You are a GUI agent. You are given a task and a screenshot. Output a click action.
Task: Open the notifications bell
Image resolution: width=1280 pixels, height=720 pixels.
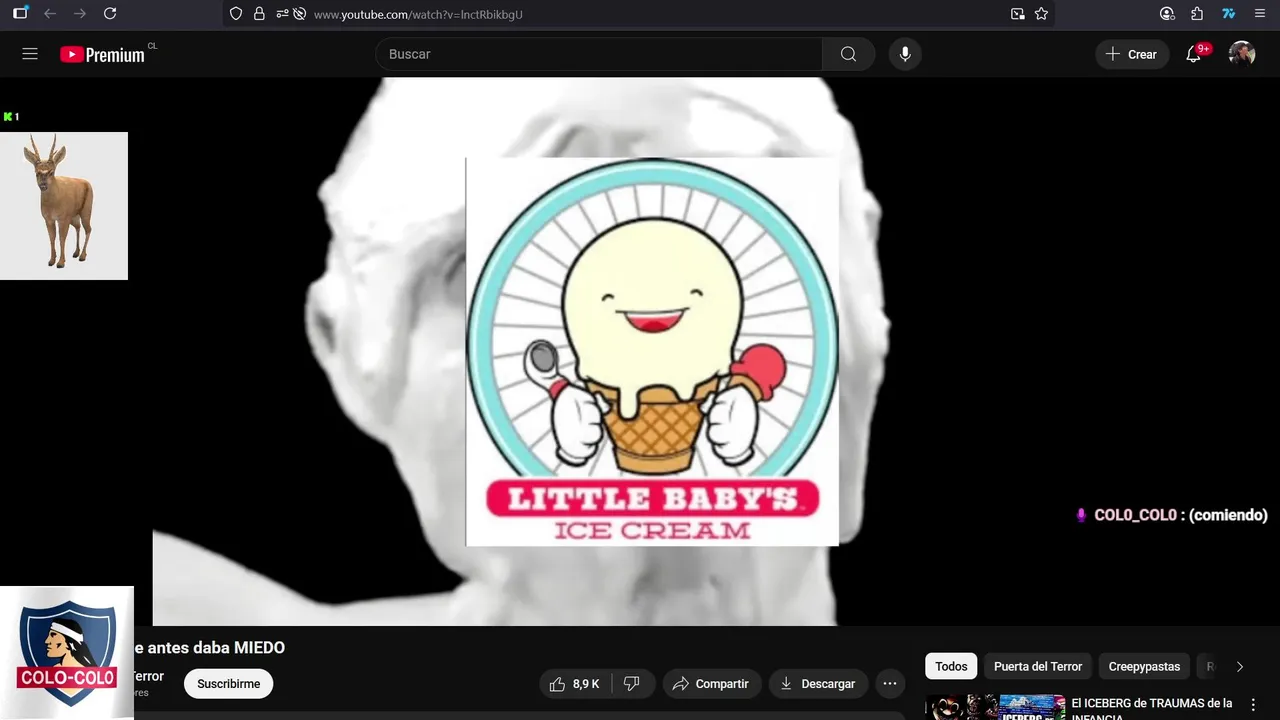pos(1194,54)
